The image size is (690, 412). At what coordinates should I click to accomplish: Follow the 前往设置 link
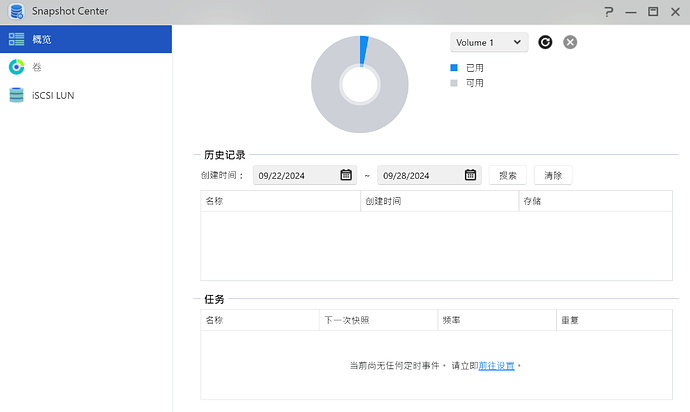[x=497, y=366]
